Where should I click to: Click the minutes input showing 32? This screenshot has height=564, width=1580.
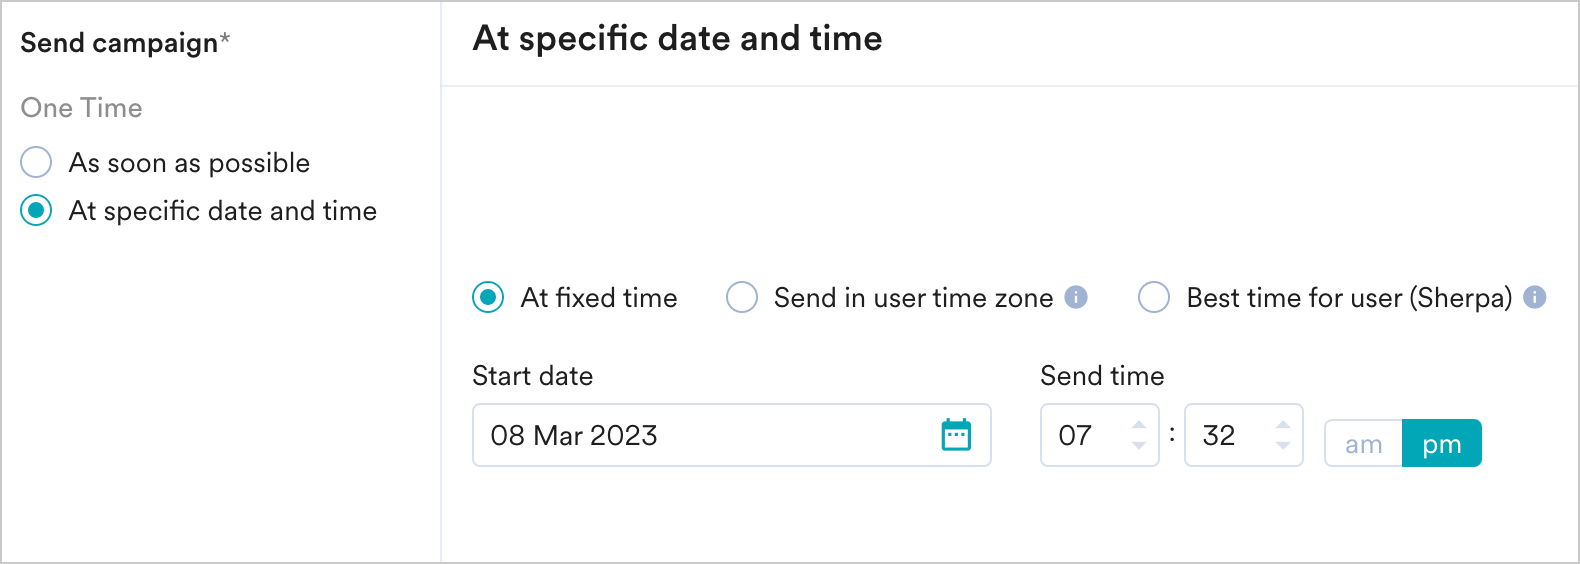pyautogui.click(x=1226, y=435)
